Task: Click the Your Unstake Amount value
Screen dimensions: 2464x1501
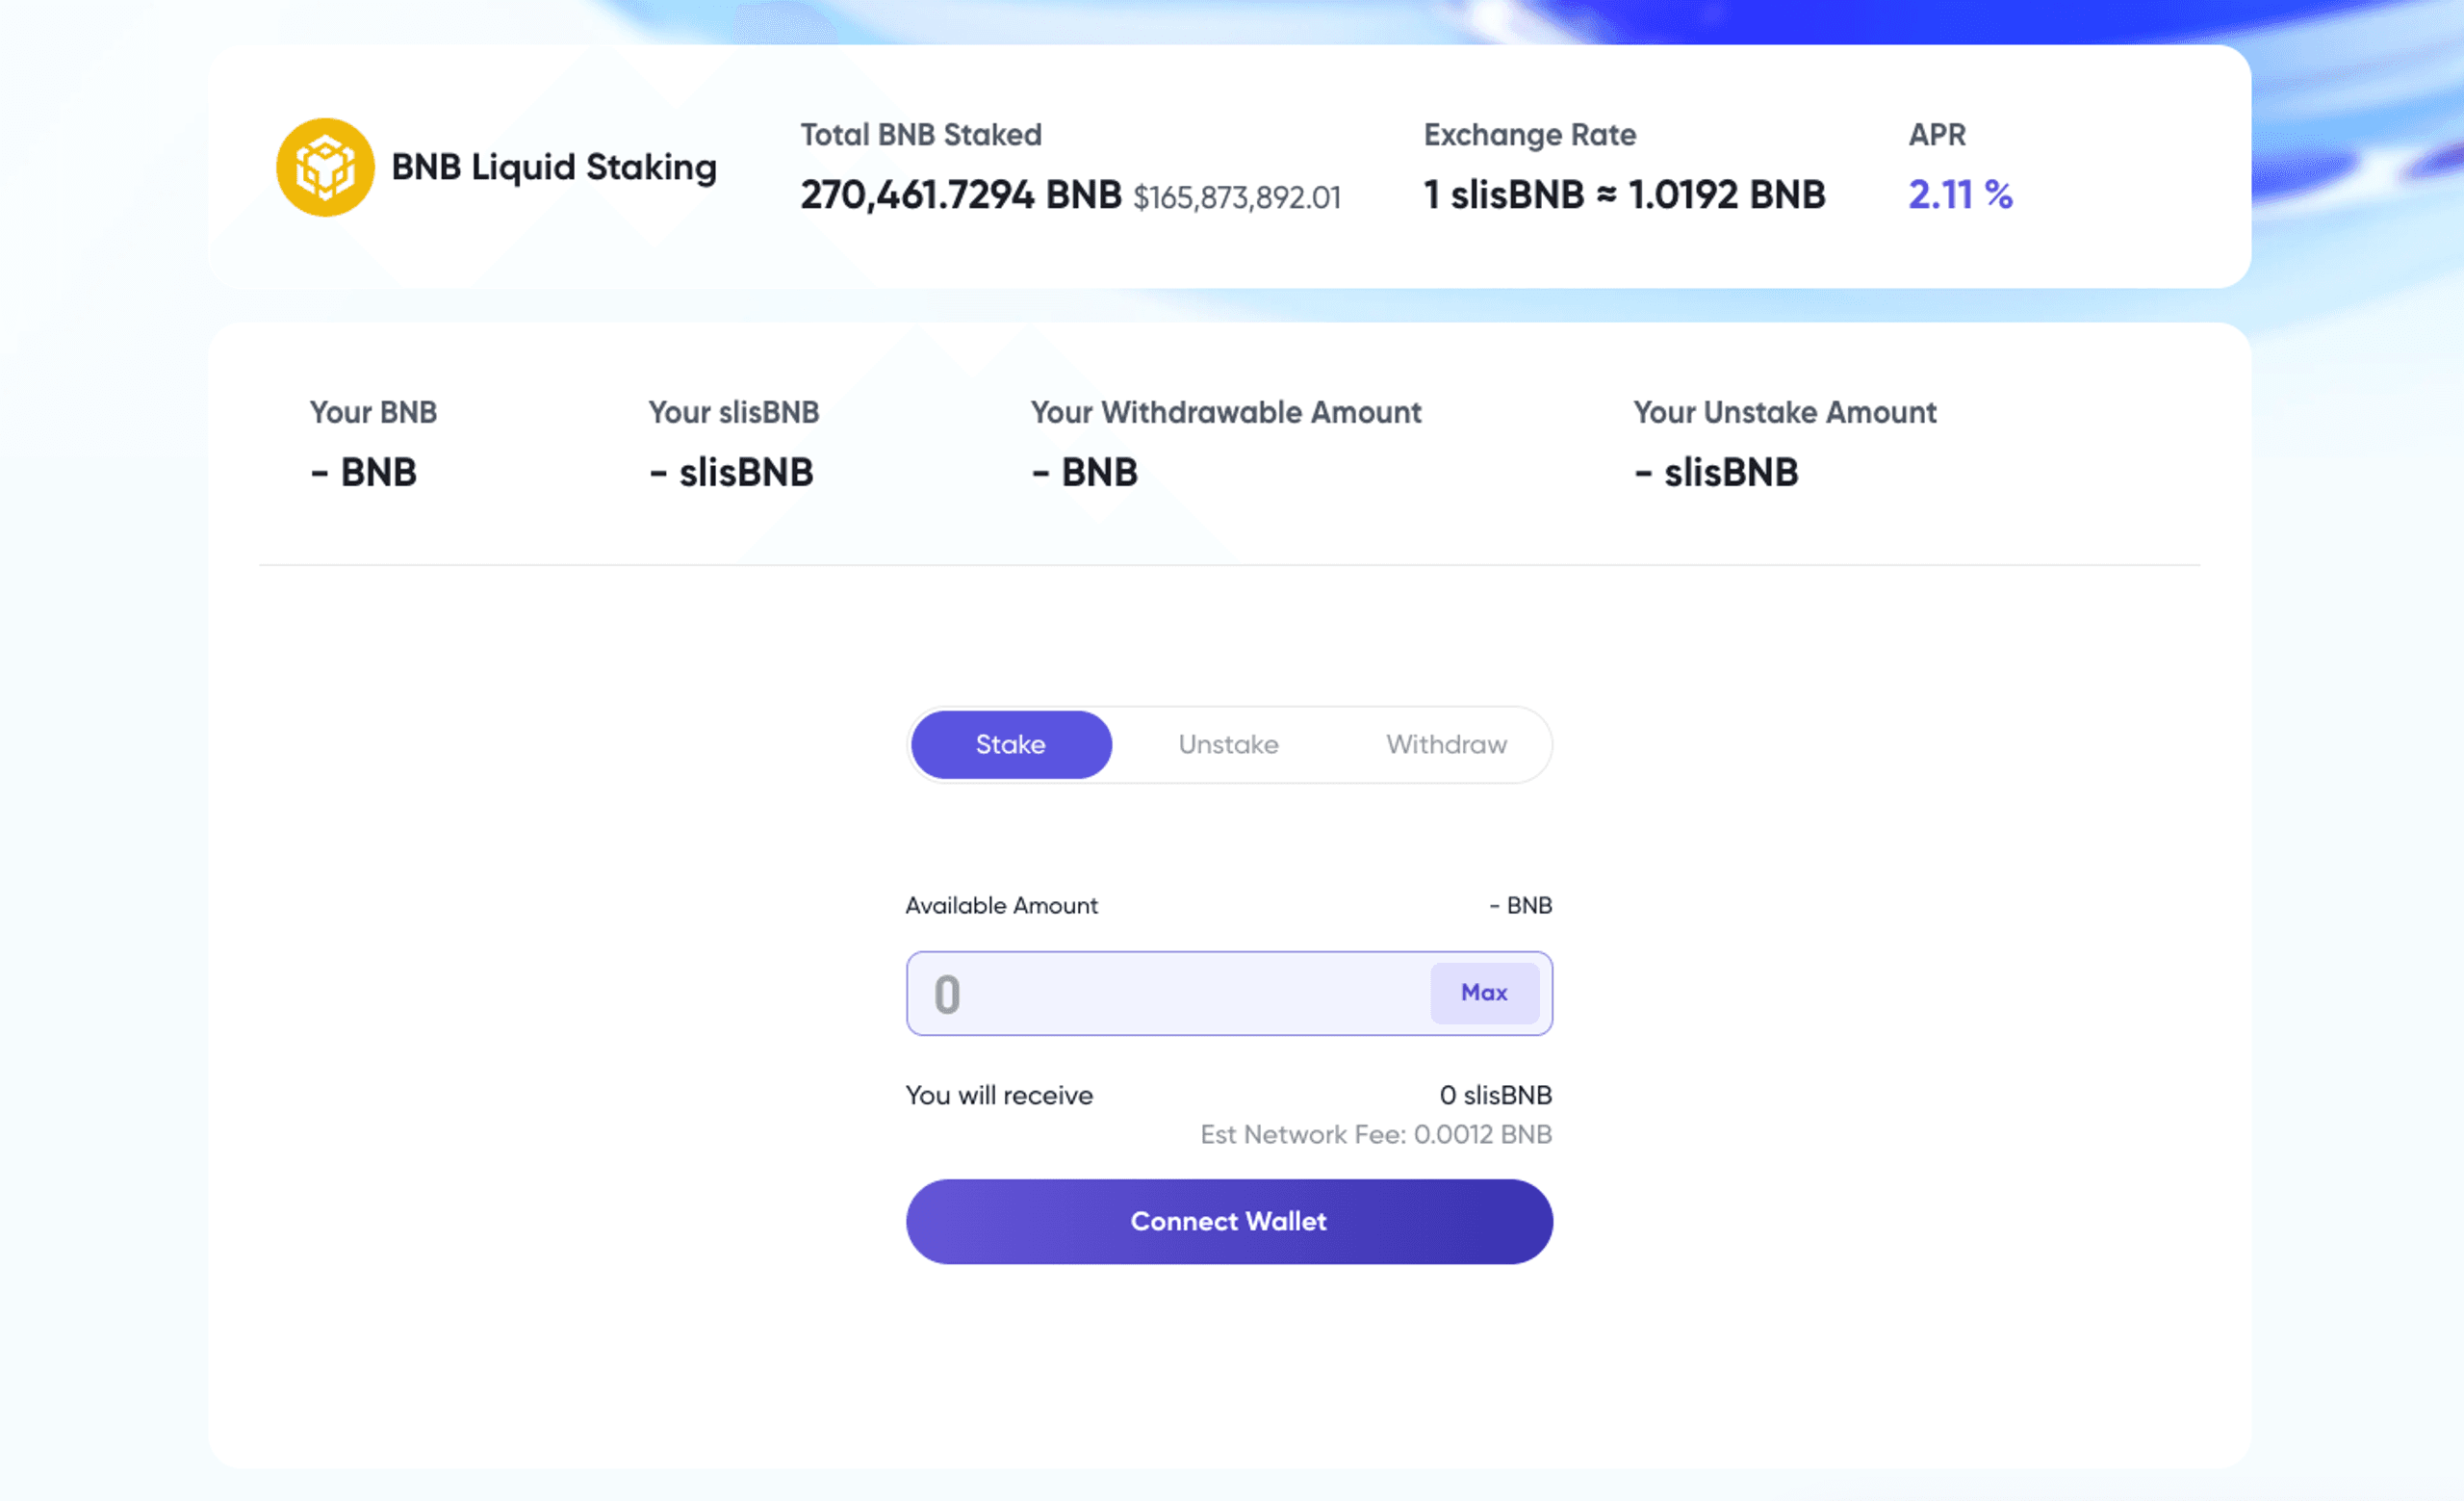Action: click(1717, 471)
